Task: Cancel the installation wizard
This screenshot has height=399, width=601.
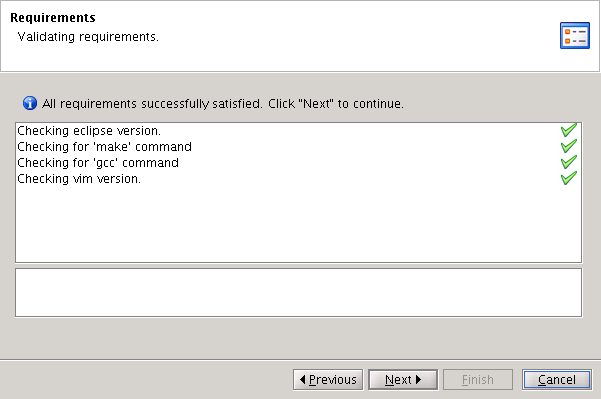Action: point(557,380)
